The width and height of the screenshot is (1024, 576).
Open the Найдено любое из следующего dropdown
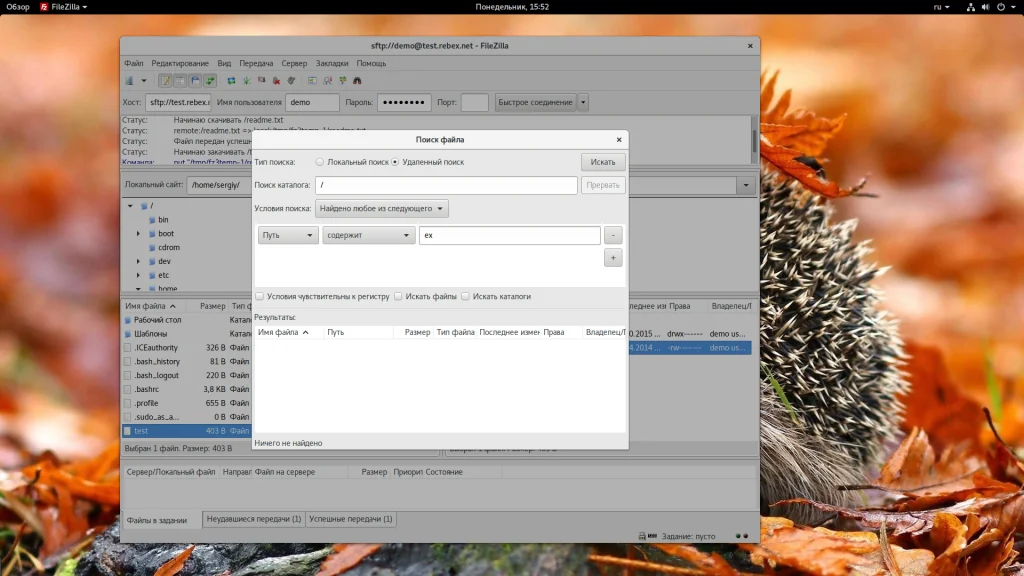tap(382, 209)
